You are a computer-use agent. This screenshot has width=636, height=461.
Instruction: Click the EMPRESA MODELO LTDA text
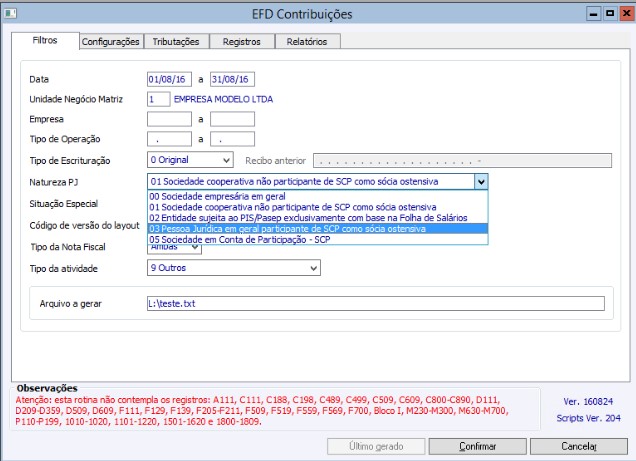223,99
